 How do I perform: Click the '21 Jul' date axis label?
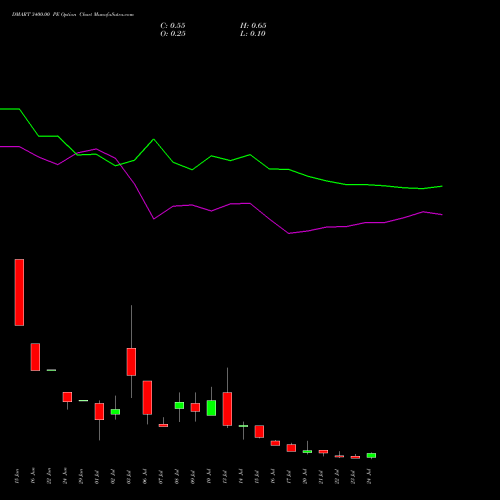pyautogui.click(x=321, y=476)
